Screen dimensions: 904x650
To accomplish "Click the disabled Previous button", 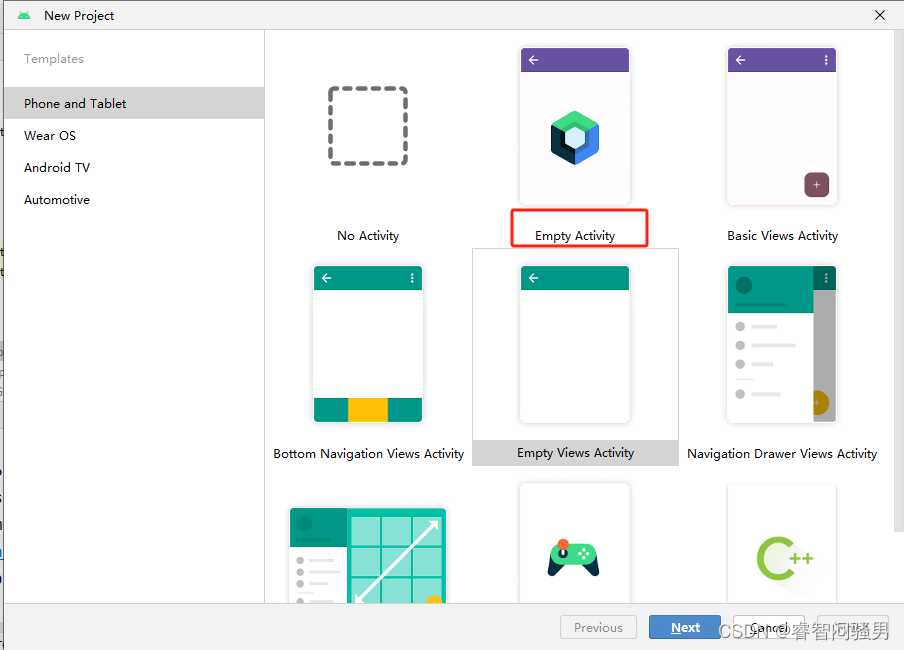I will click(x=598, y=627).
